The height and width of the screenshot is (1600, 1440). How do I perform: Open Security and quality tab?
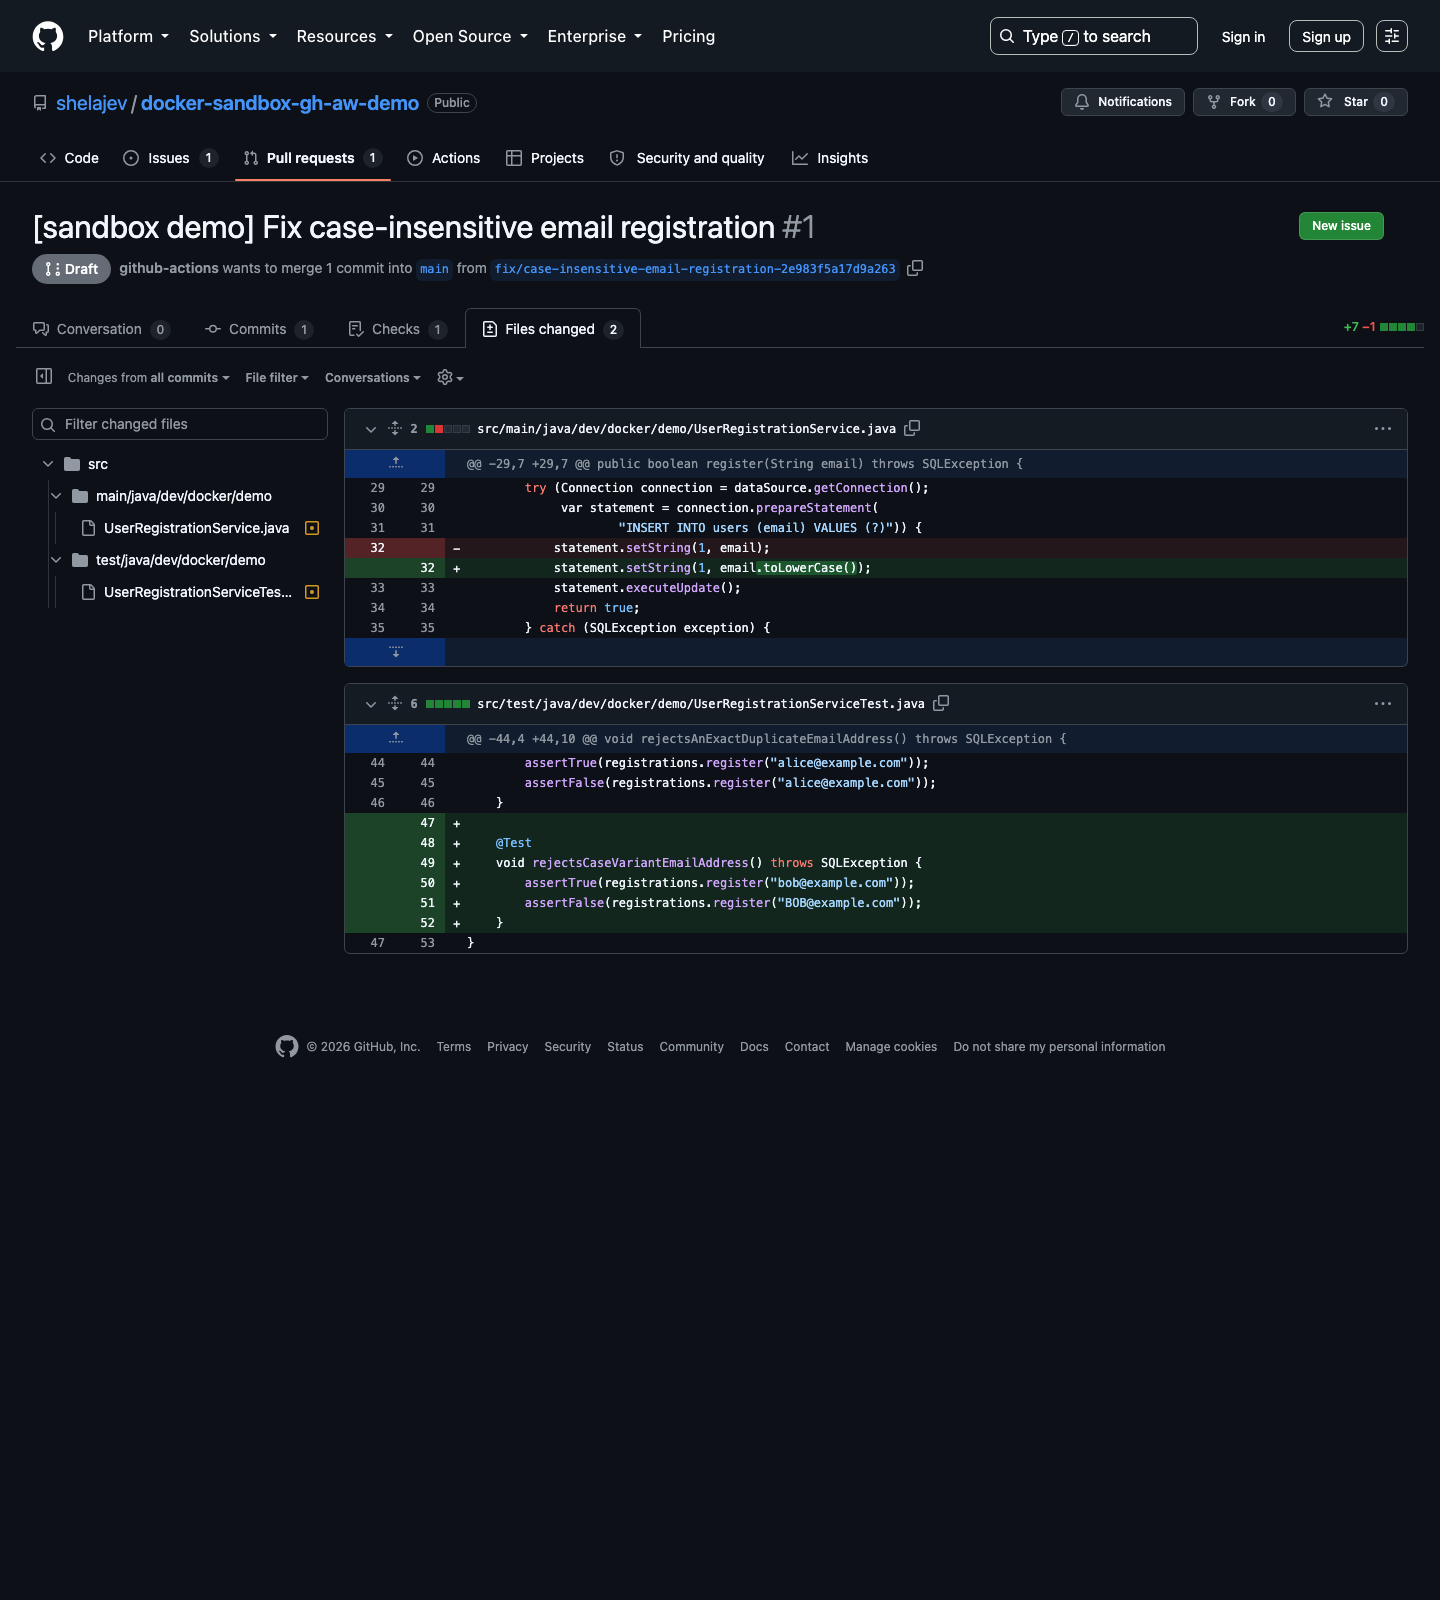point(687,158)
